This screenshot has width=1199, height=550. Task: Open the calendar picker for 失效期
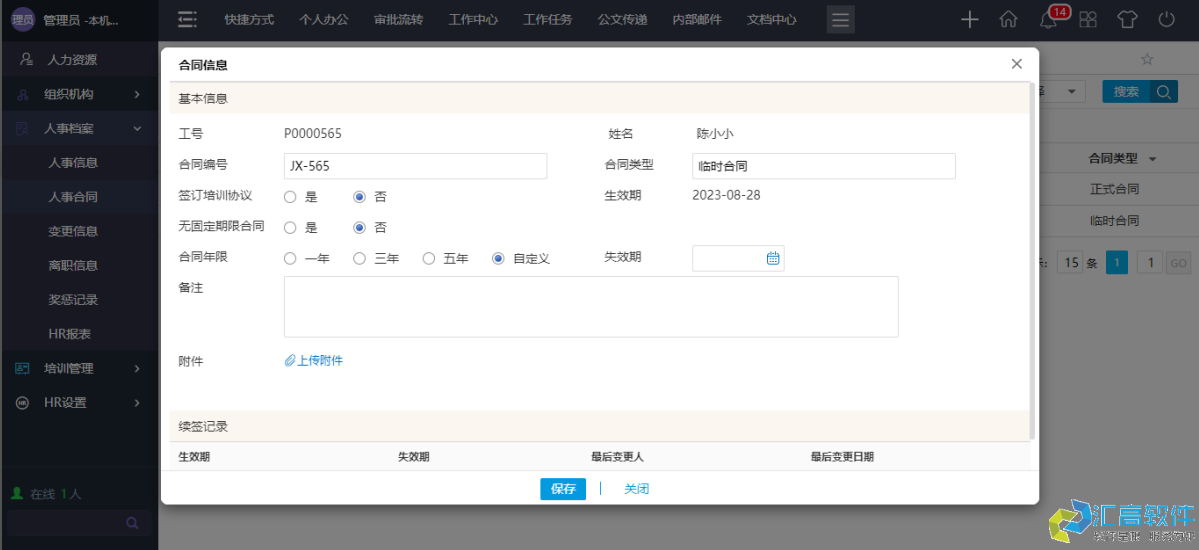point(772,258)
